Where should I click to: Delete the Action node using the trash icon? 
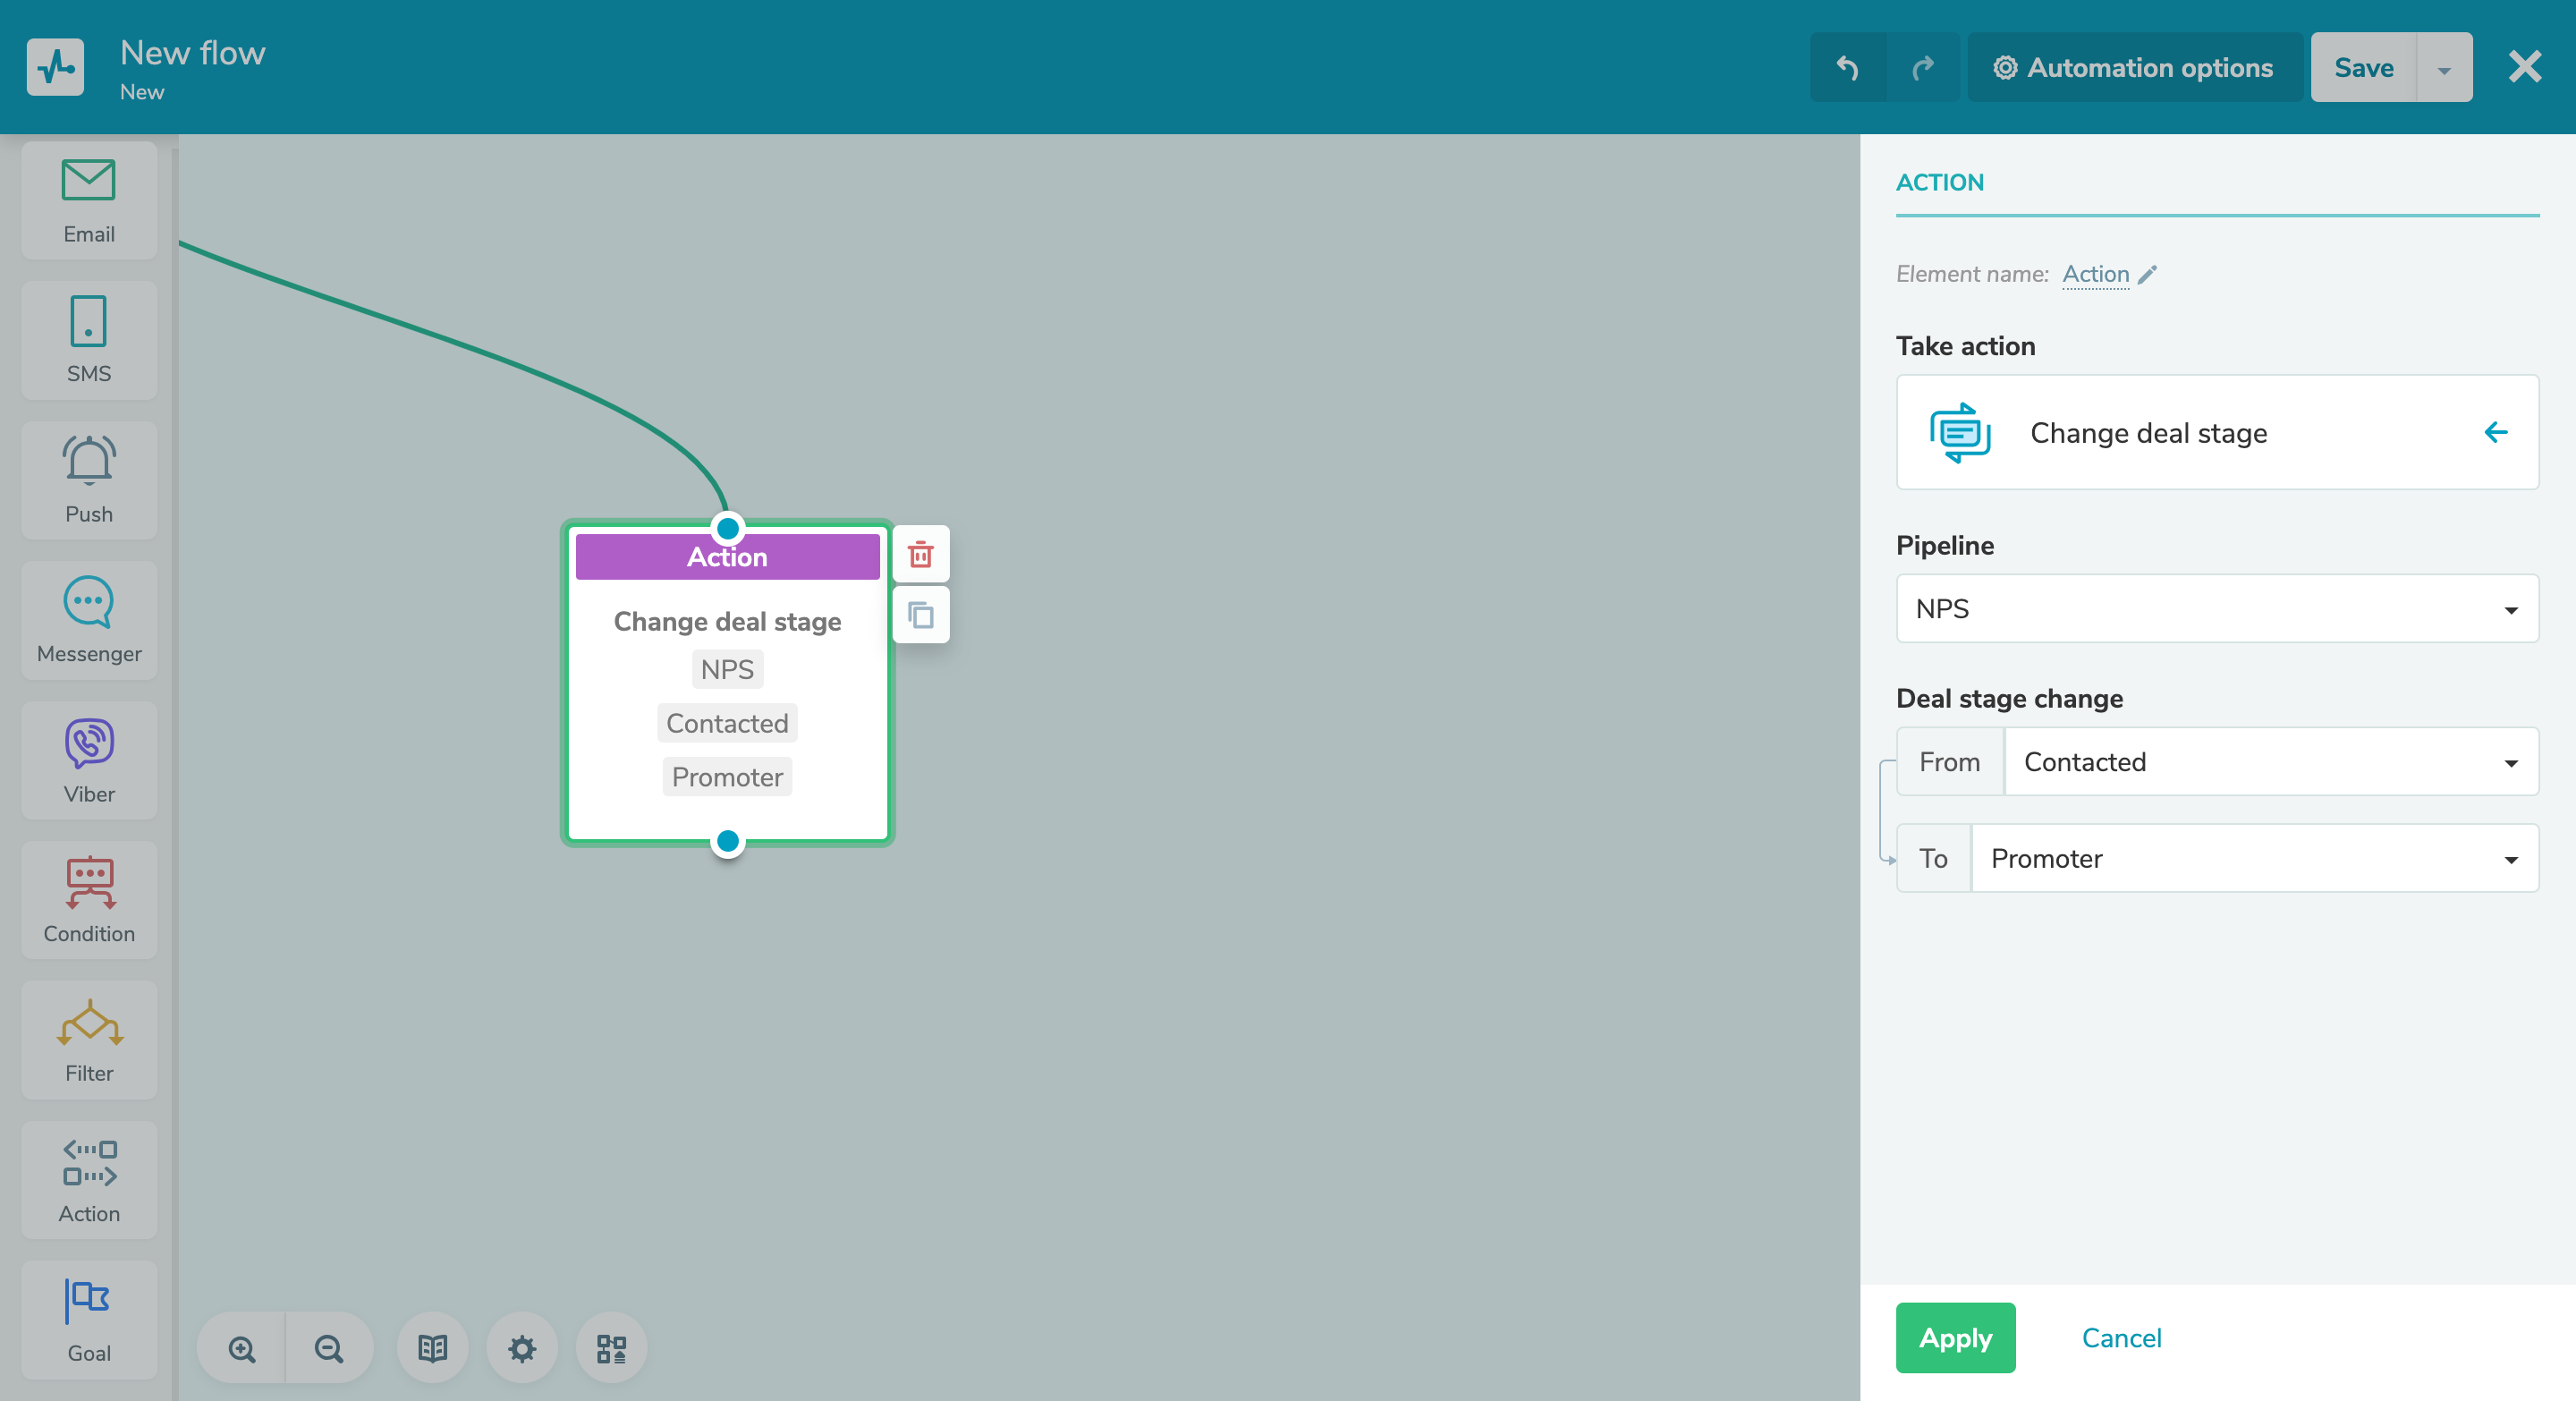coord(920,554)
